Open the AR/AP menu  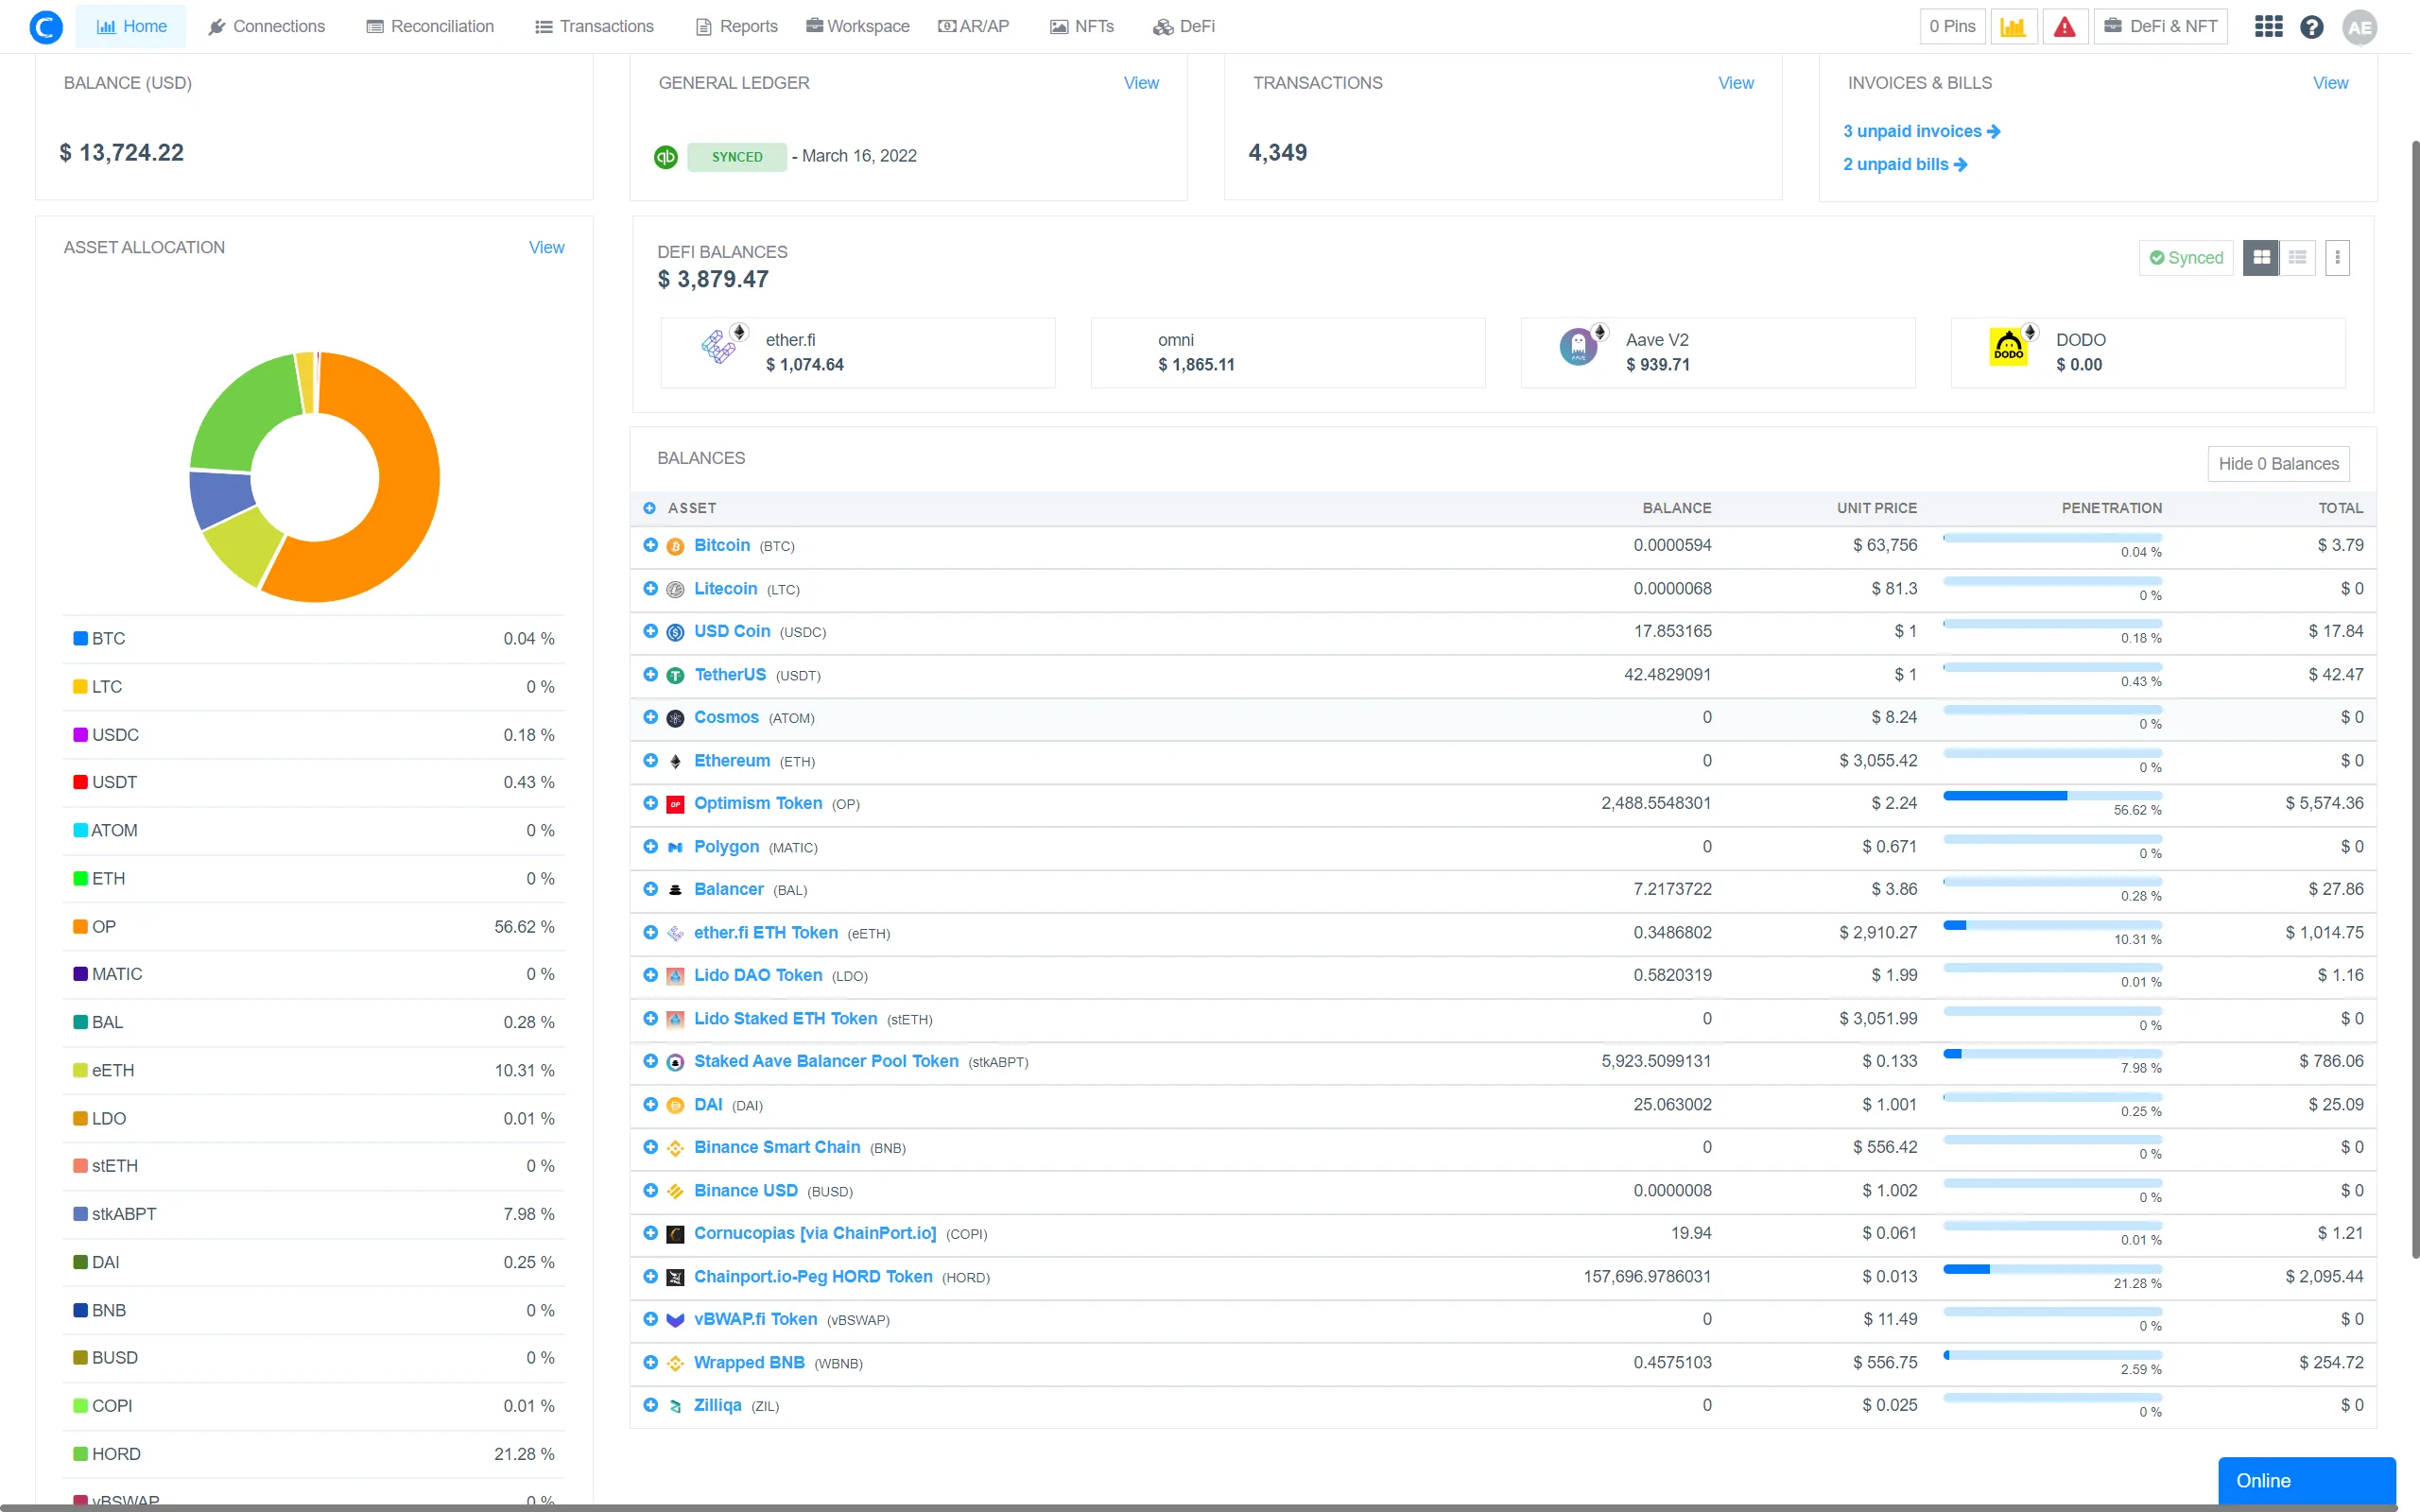974,27
